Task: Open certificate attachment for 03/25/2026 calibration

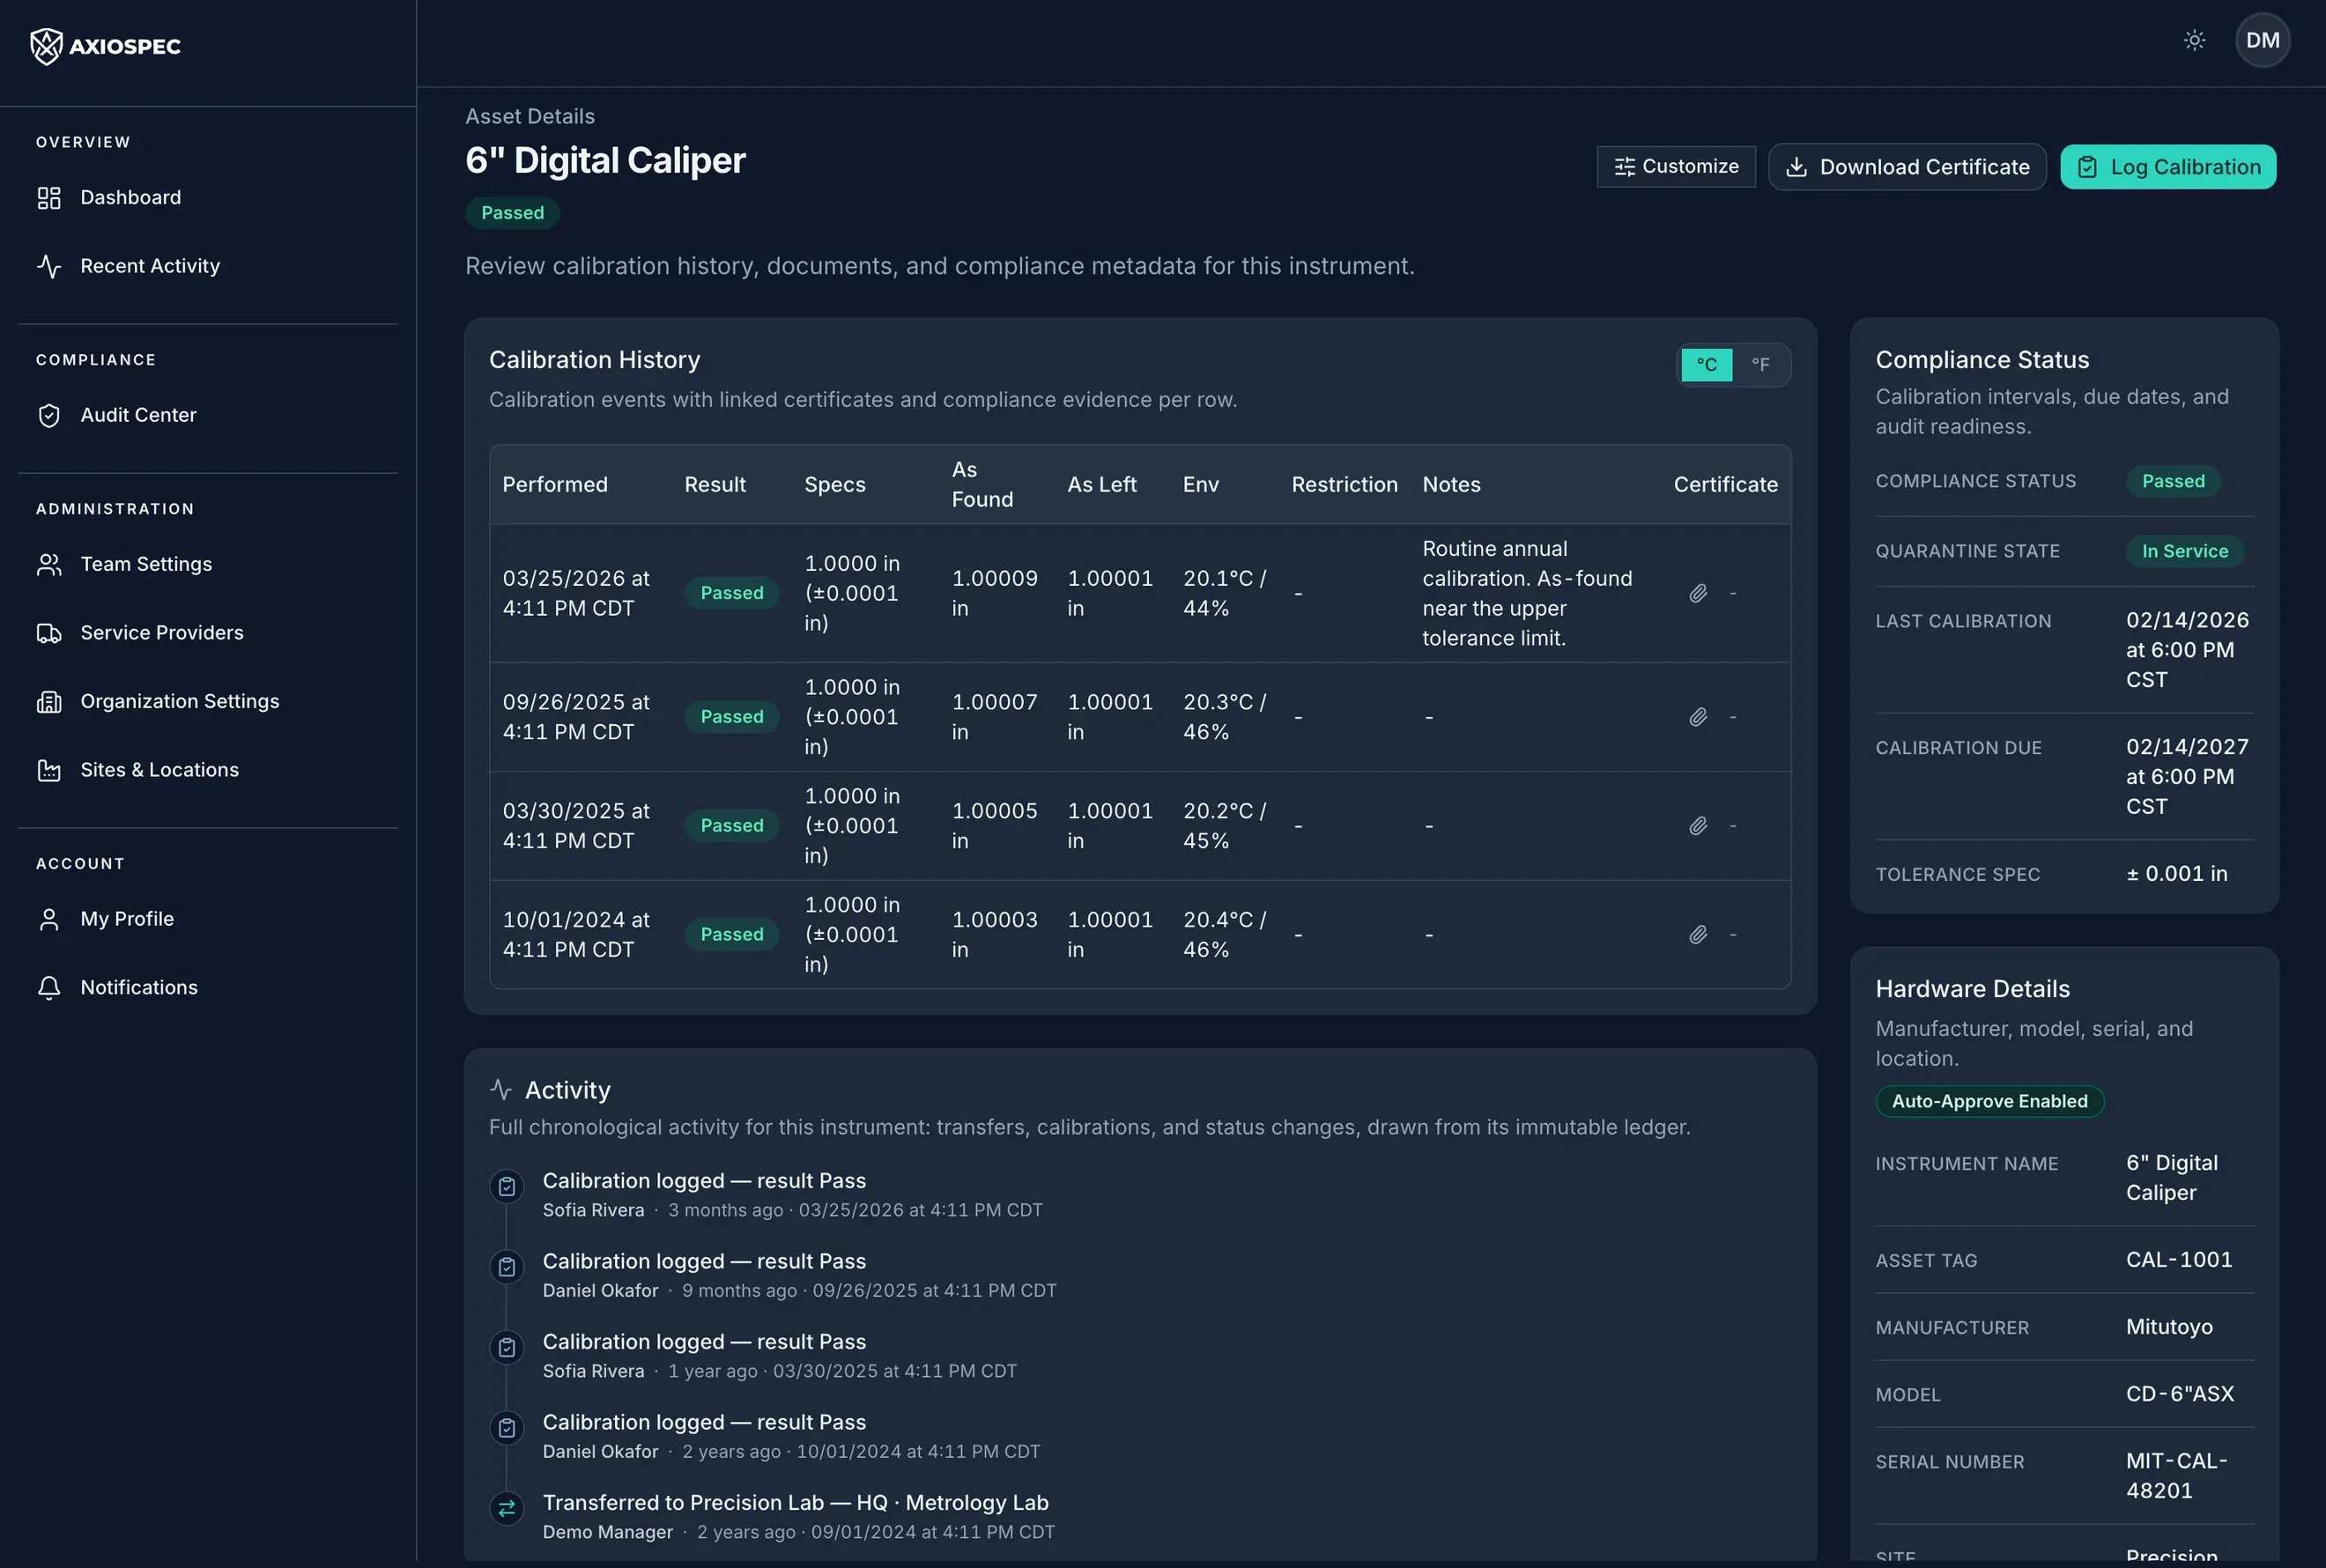Action: coord(1698,593)
